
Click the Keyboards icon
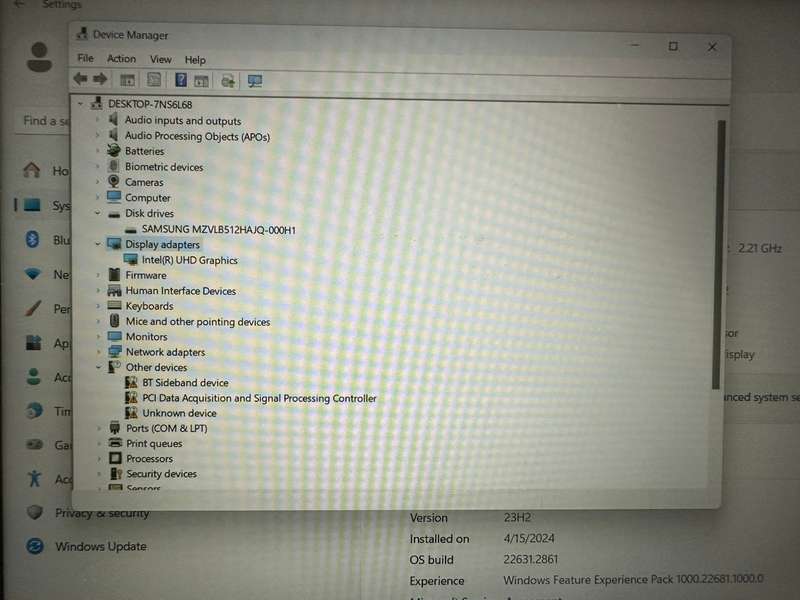(114, 305)
